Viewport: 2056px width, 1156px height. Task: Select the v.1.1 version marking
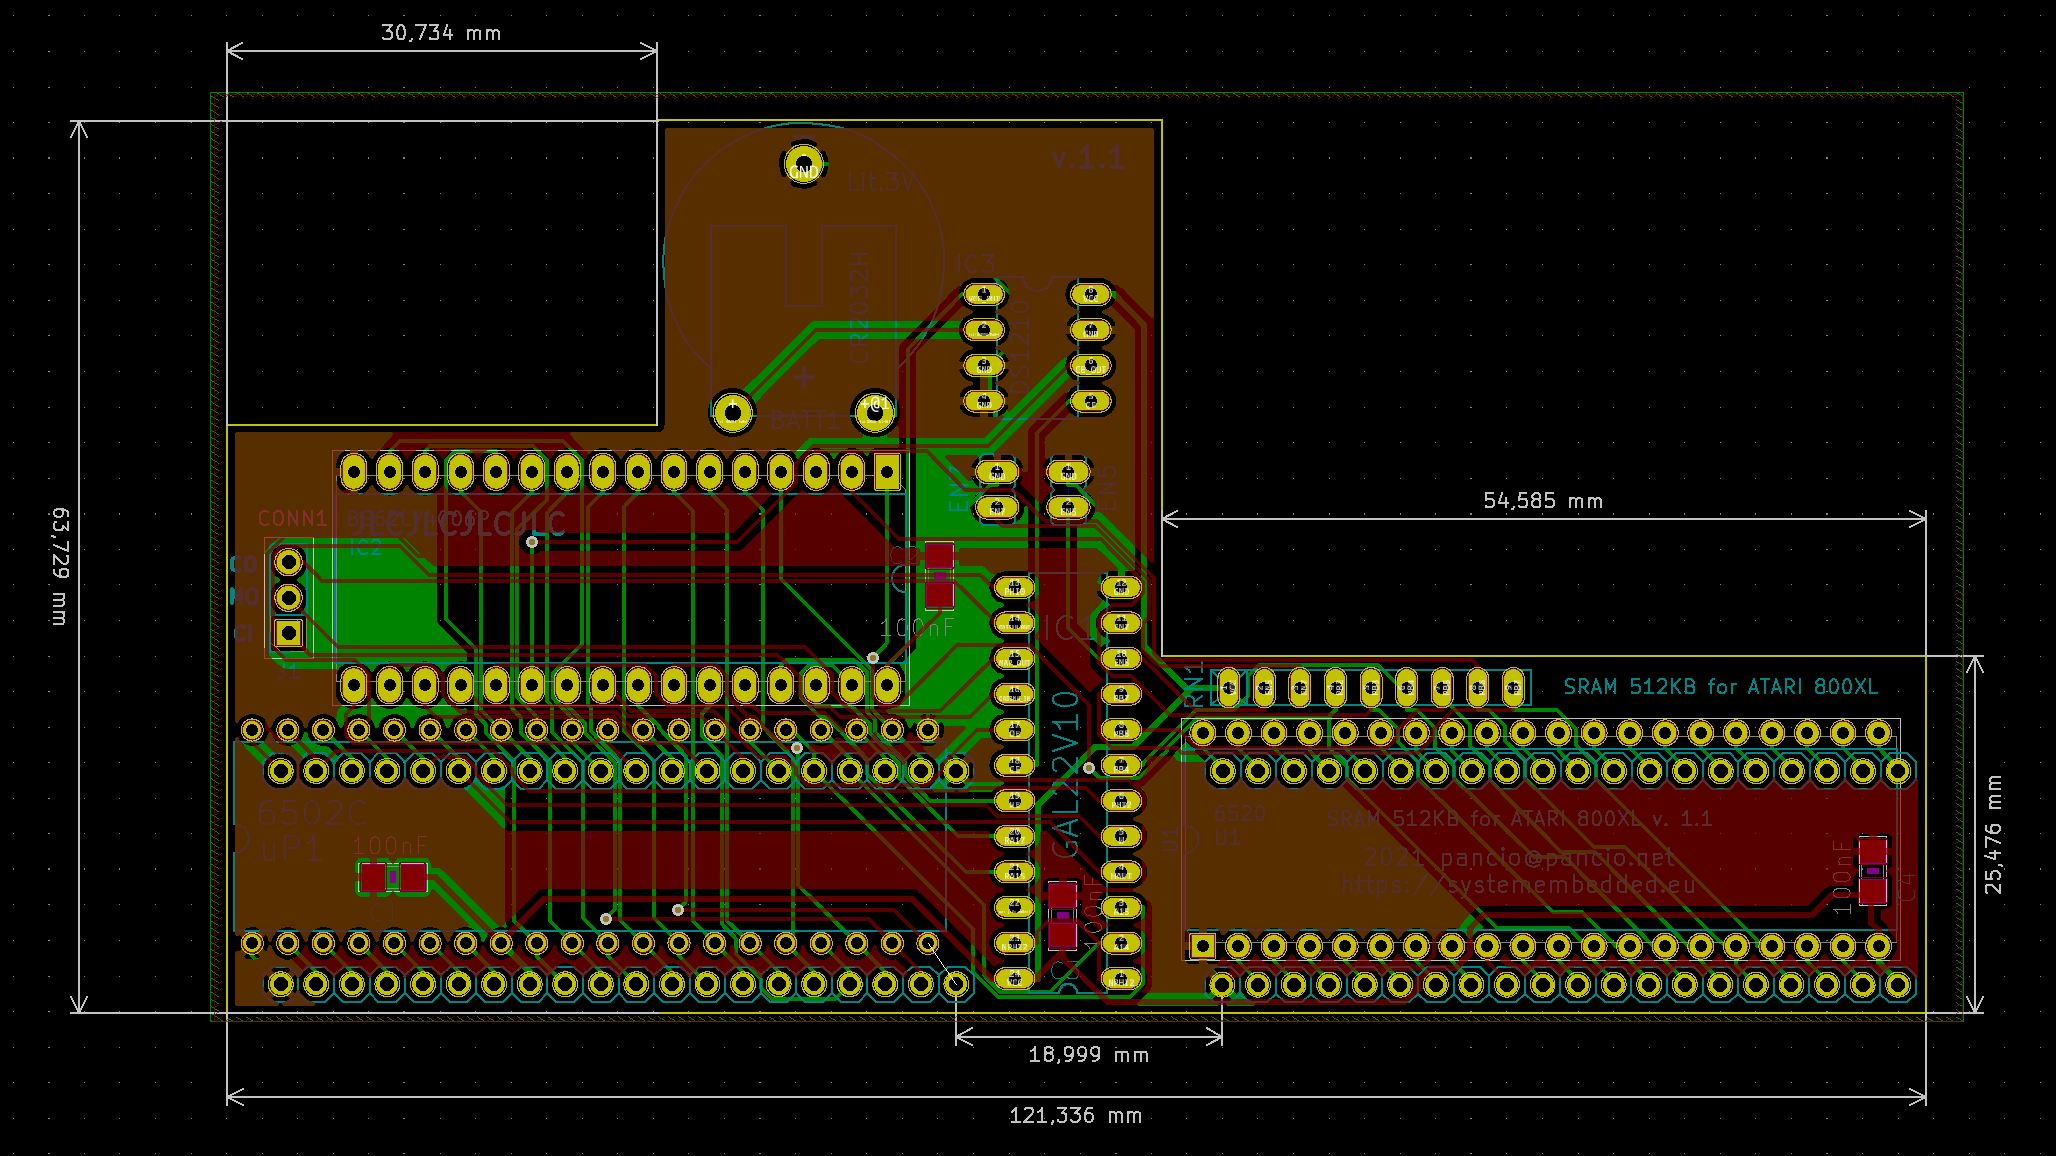click(x=1086, y=156)
